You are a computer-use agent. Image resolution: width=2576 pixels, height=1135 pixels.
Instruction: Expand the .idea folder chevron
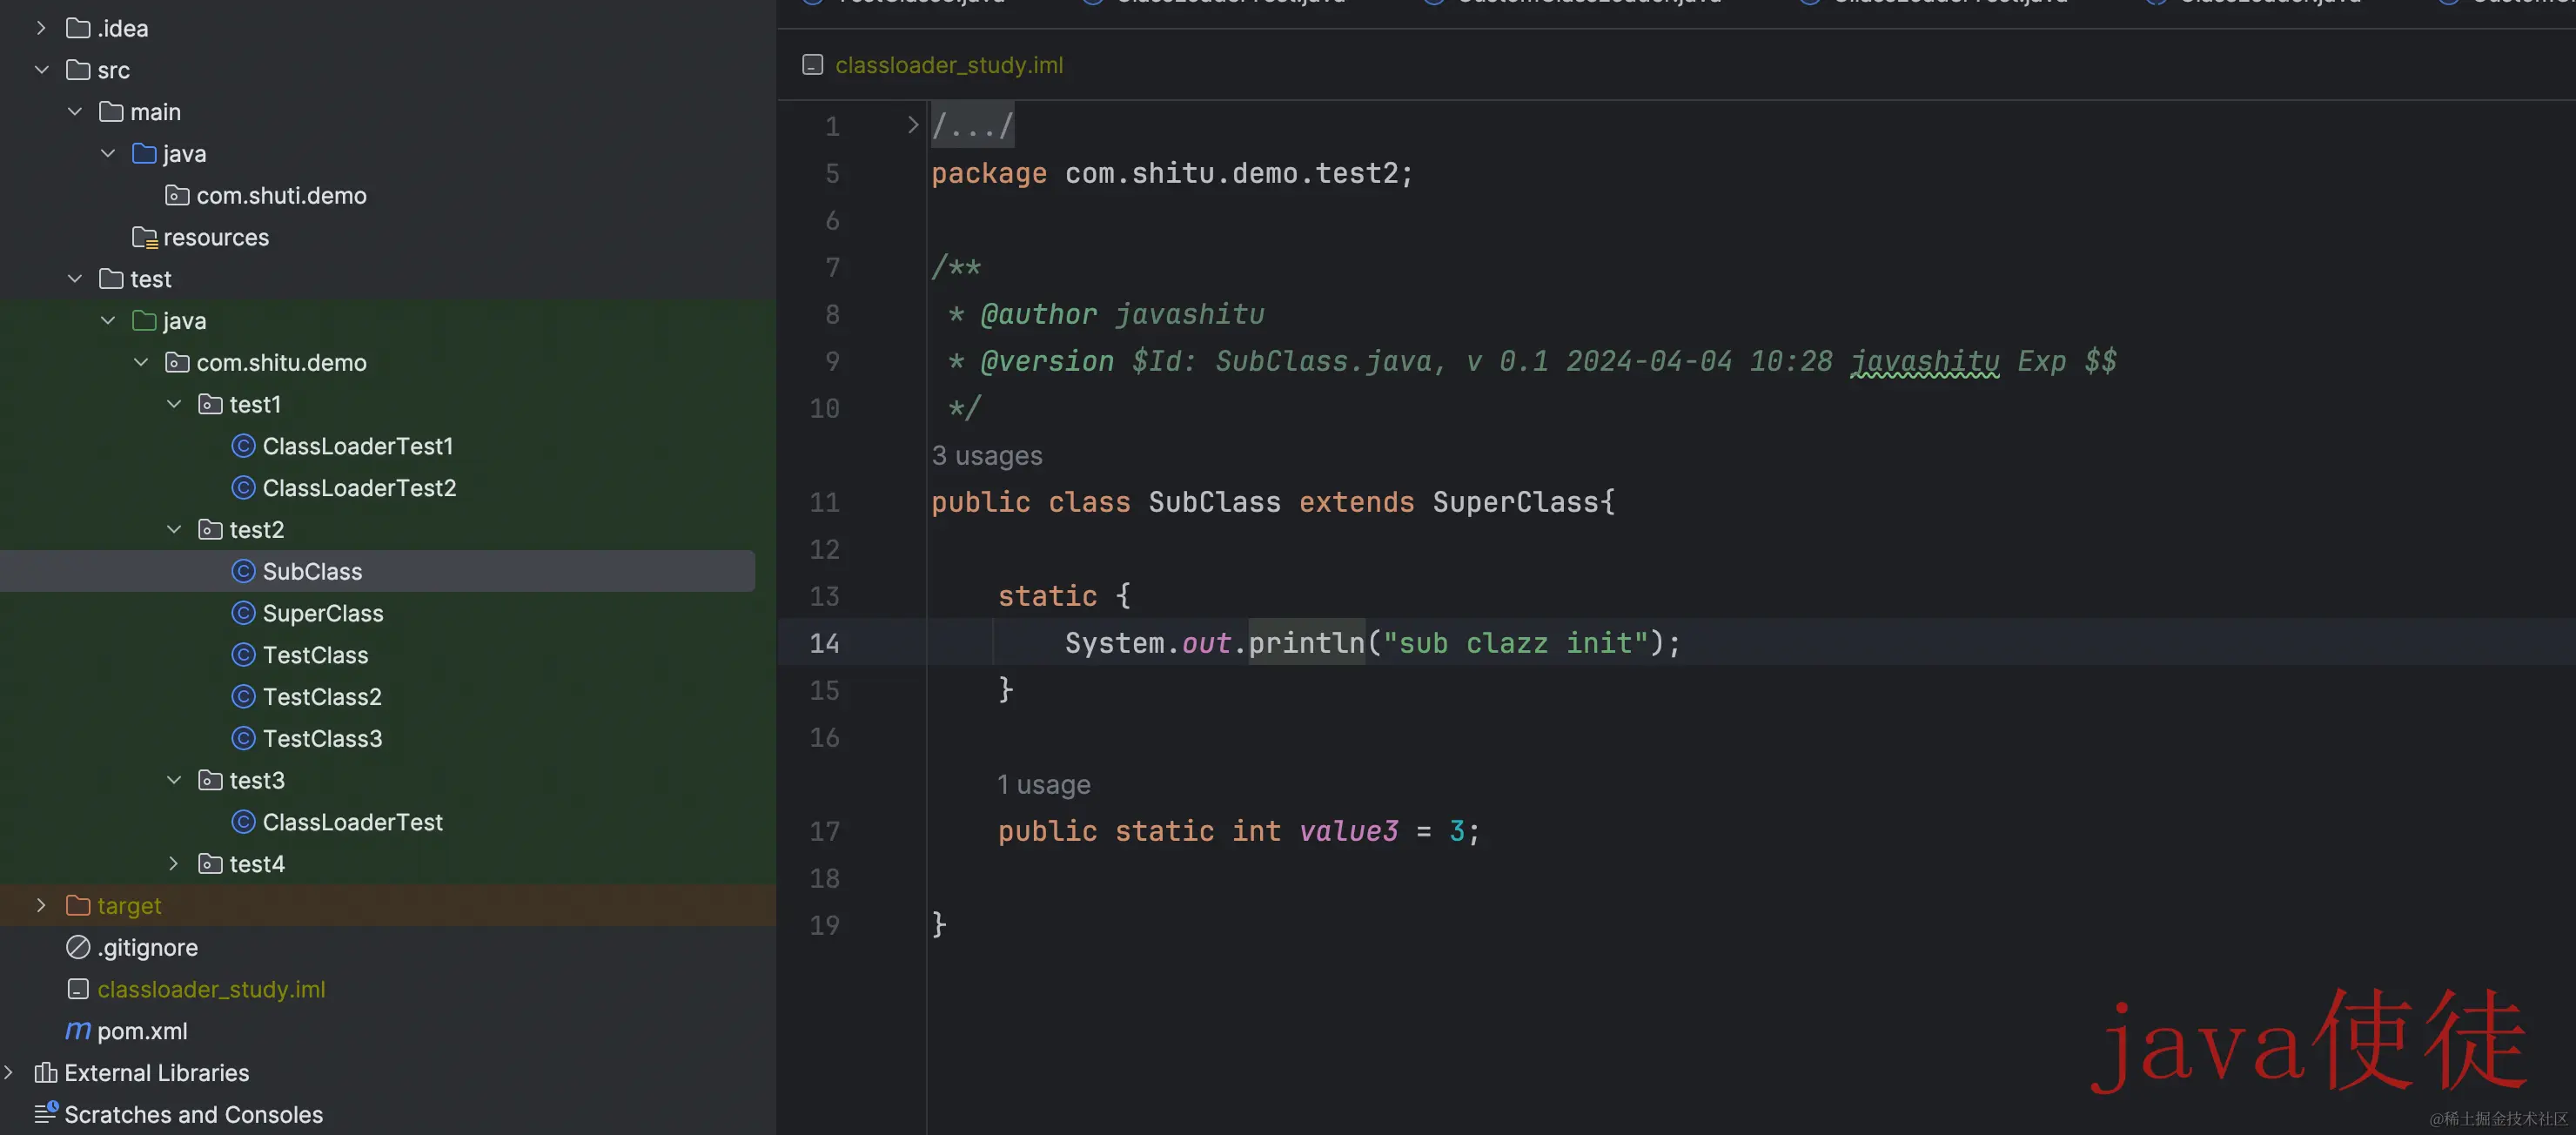tap(41, 28)
